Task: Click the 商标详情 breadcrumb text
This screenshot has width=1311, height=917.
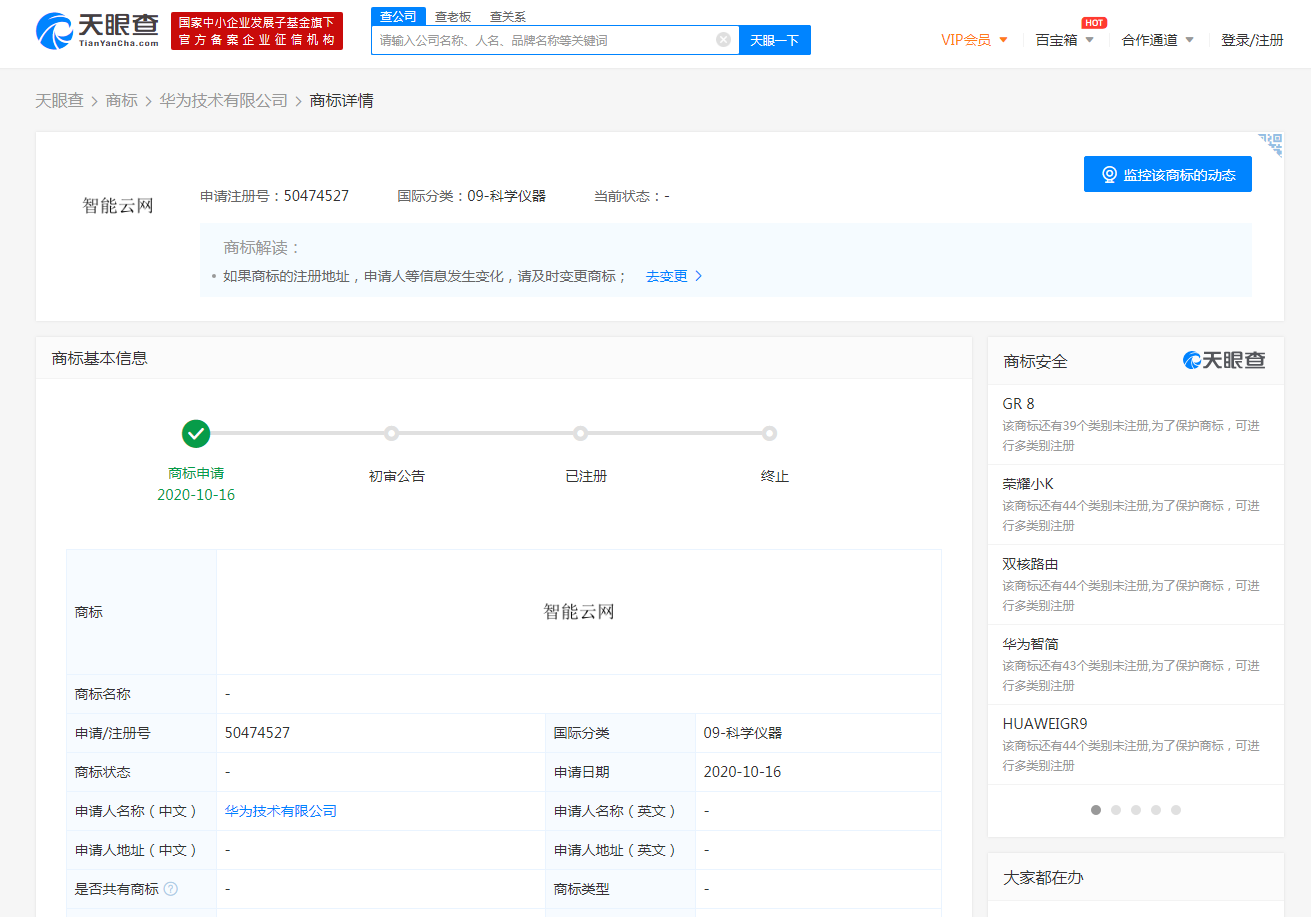Action: [342, 100]
